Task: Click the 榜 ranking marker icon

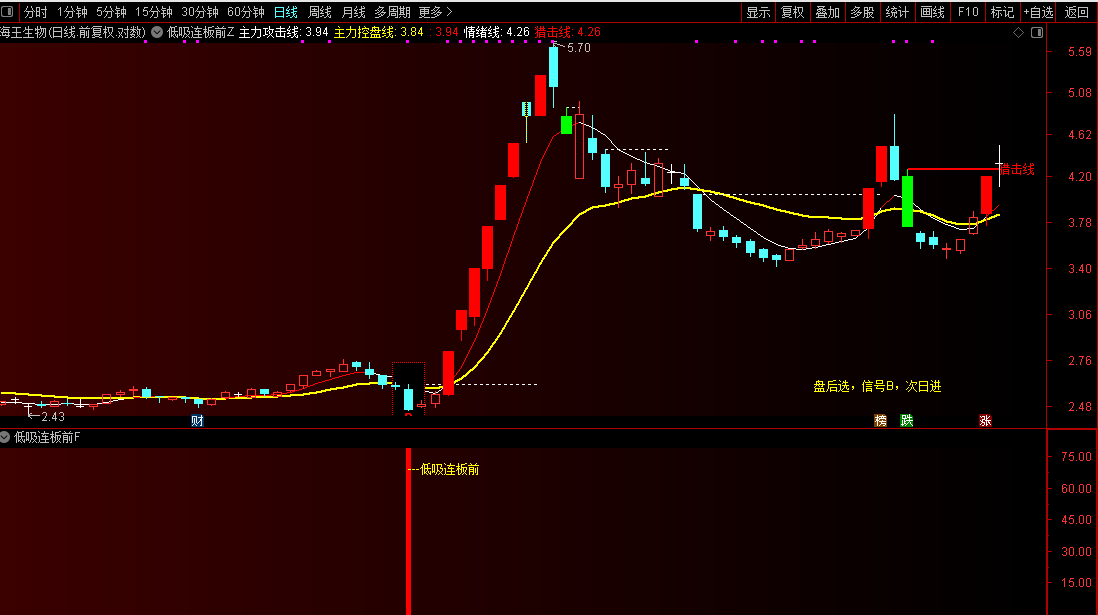Action: (x=880, y=420)
